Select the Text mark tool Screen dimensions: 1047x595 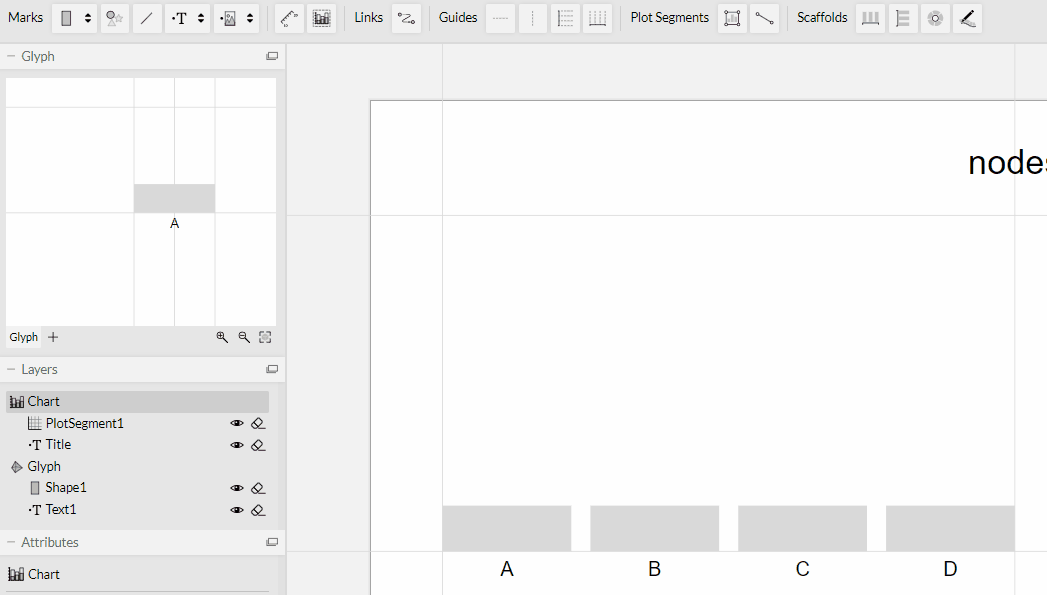[x=179, y=17]
